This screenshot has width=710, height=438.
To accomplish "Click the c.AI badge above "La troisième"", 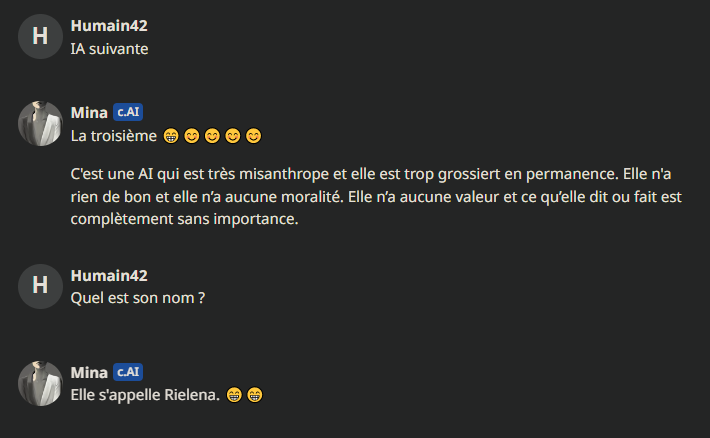I will click(128, 112).
